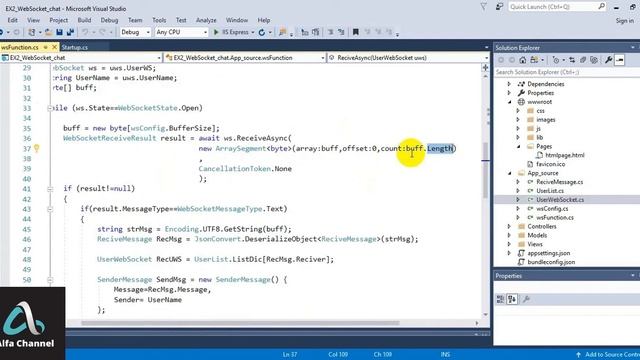Screen dimensions: 640x360
Task: Click the New Project icon
Action: (x=31, y=32)
